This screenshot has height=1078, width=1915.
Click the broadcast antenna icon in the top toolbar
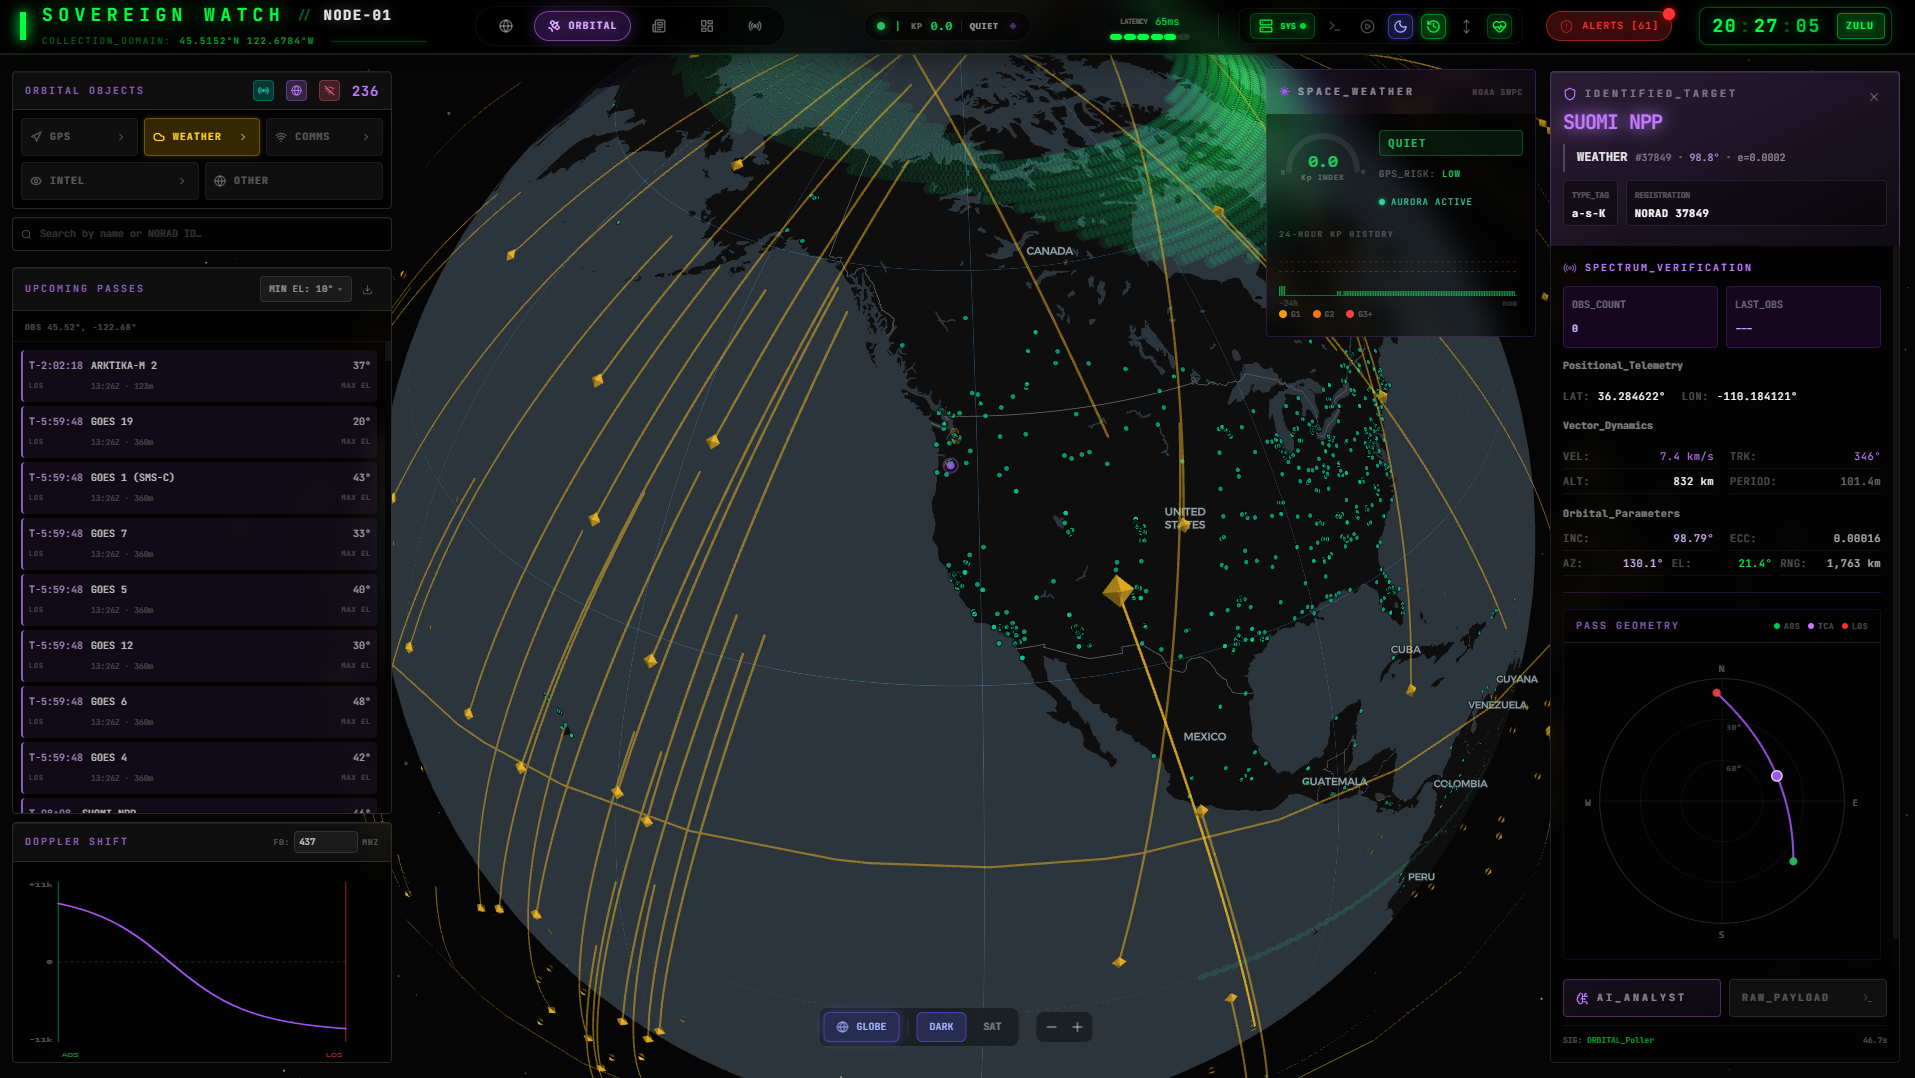[755, 26]
